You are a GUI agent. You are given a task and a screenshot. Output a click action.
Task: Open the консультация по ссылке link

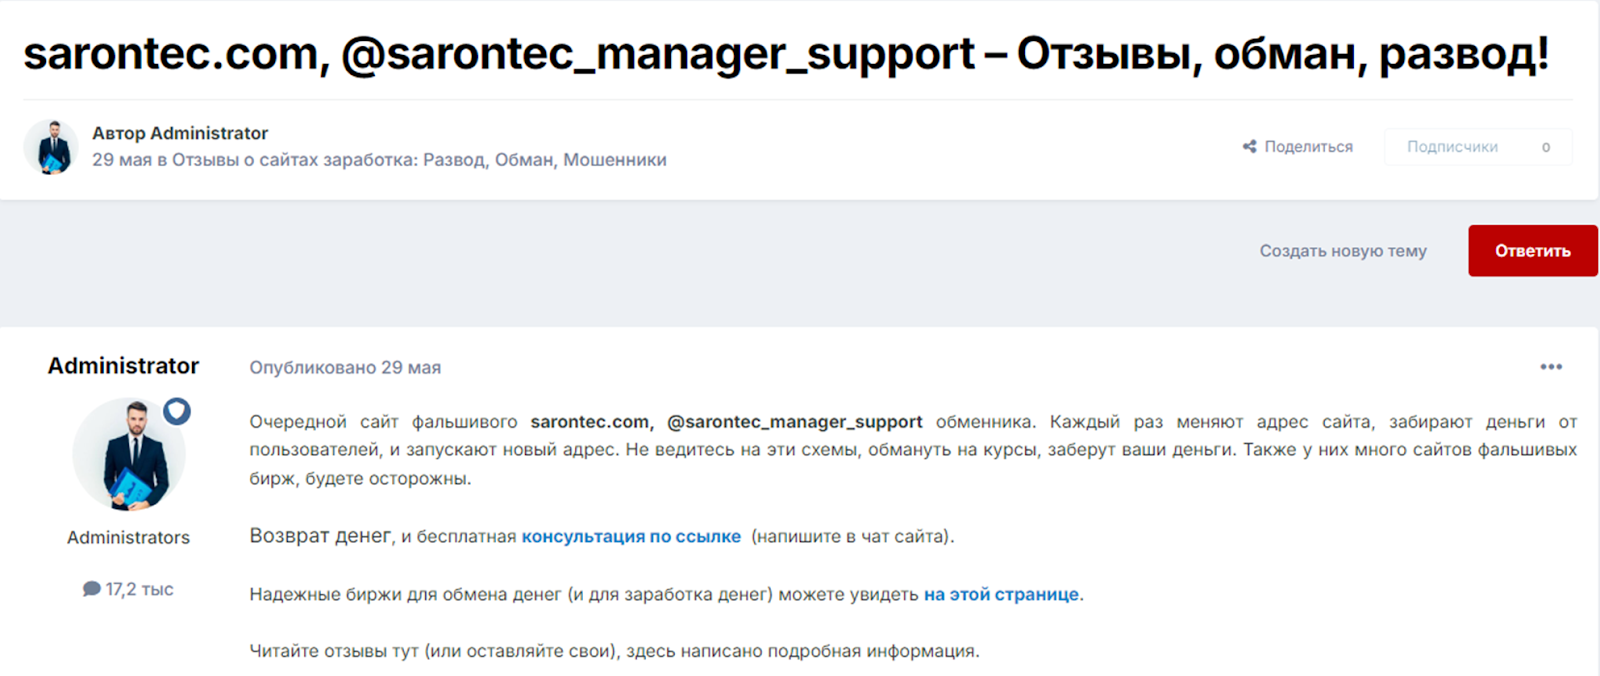point(630,536)
